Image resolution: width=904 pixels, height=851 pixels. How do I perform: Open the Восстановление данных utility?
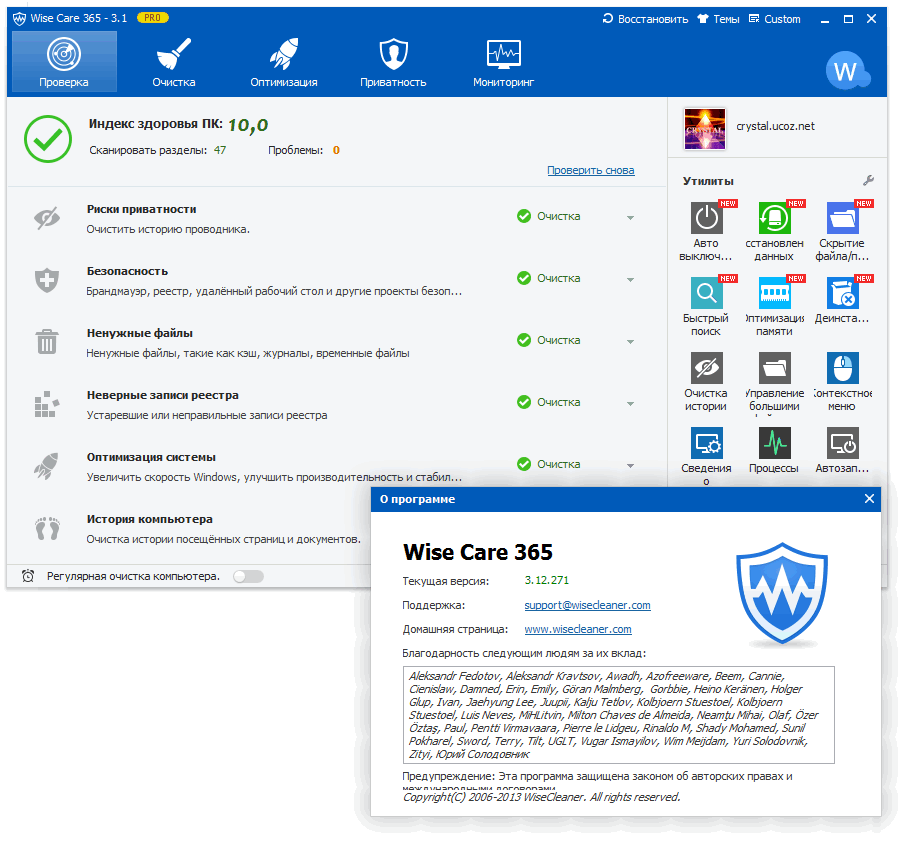pyautogui.click(x=774, y=232)
